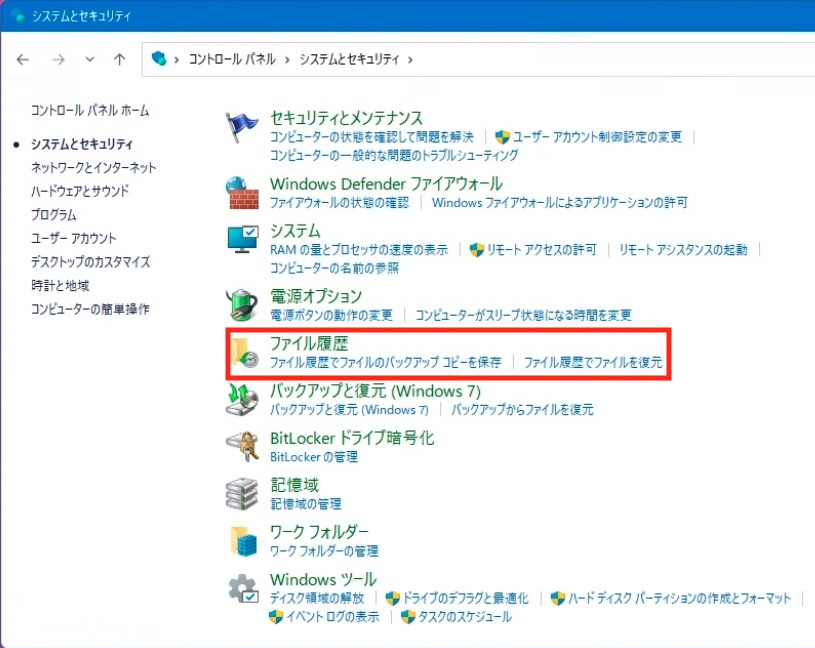815x648 pixels.
Task: Open the ファイル履歴 heading
Action: tap(309, 343)
